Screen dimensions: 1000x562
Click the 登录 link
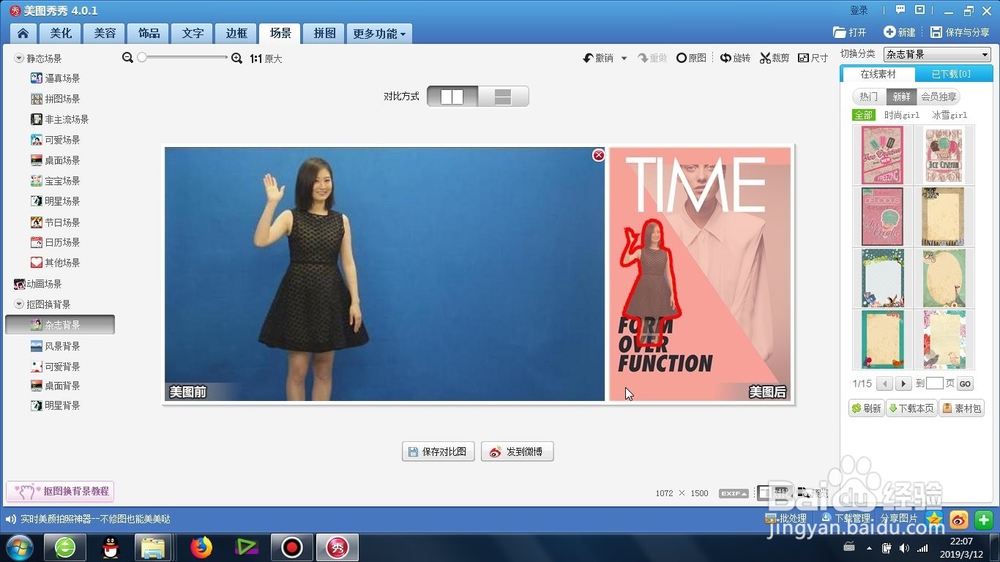coord(859,10)
